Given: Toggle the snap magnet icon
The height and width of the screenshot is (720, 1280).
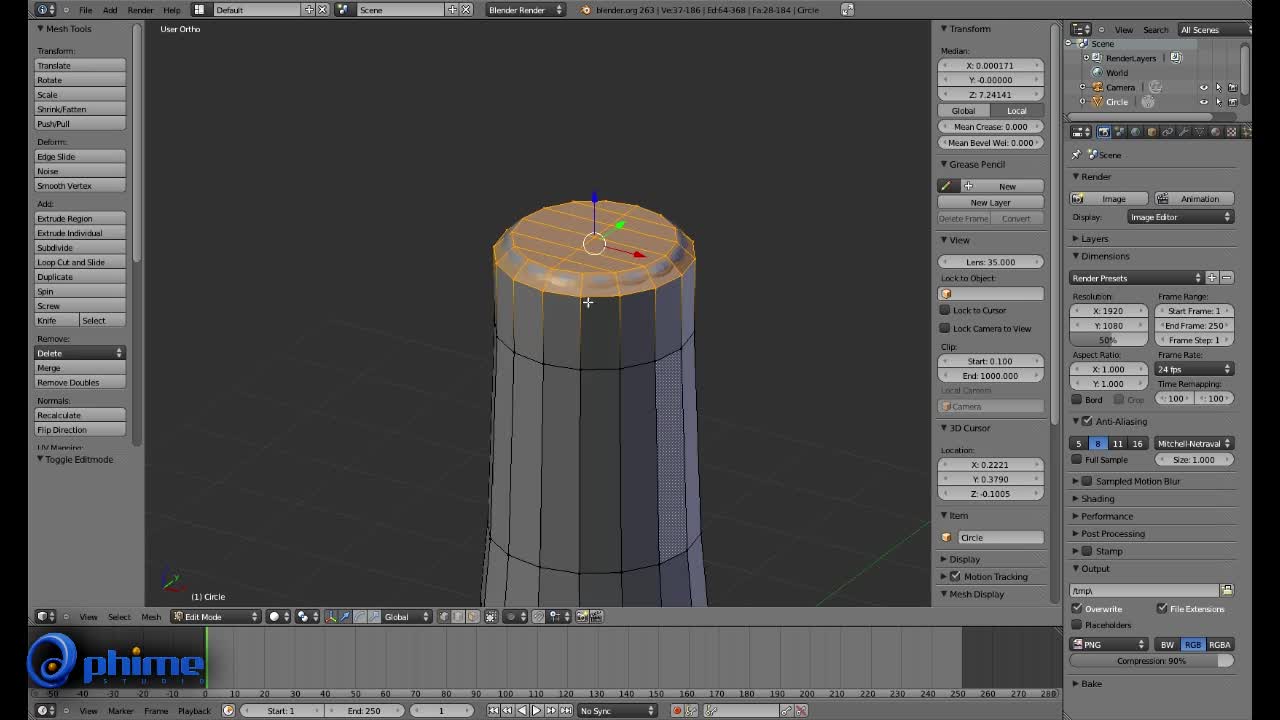Looking at the screenshot, I should click(538, 616).
